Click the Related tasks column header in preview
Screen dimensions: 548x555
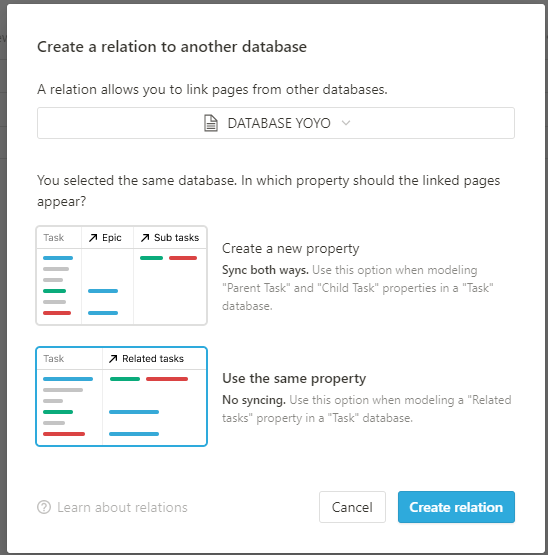pos(154,359)
